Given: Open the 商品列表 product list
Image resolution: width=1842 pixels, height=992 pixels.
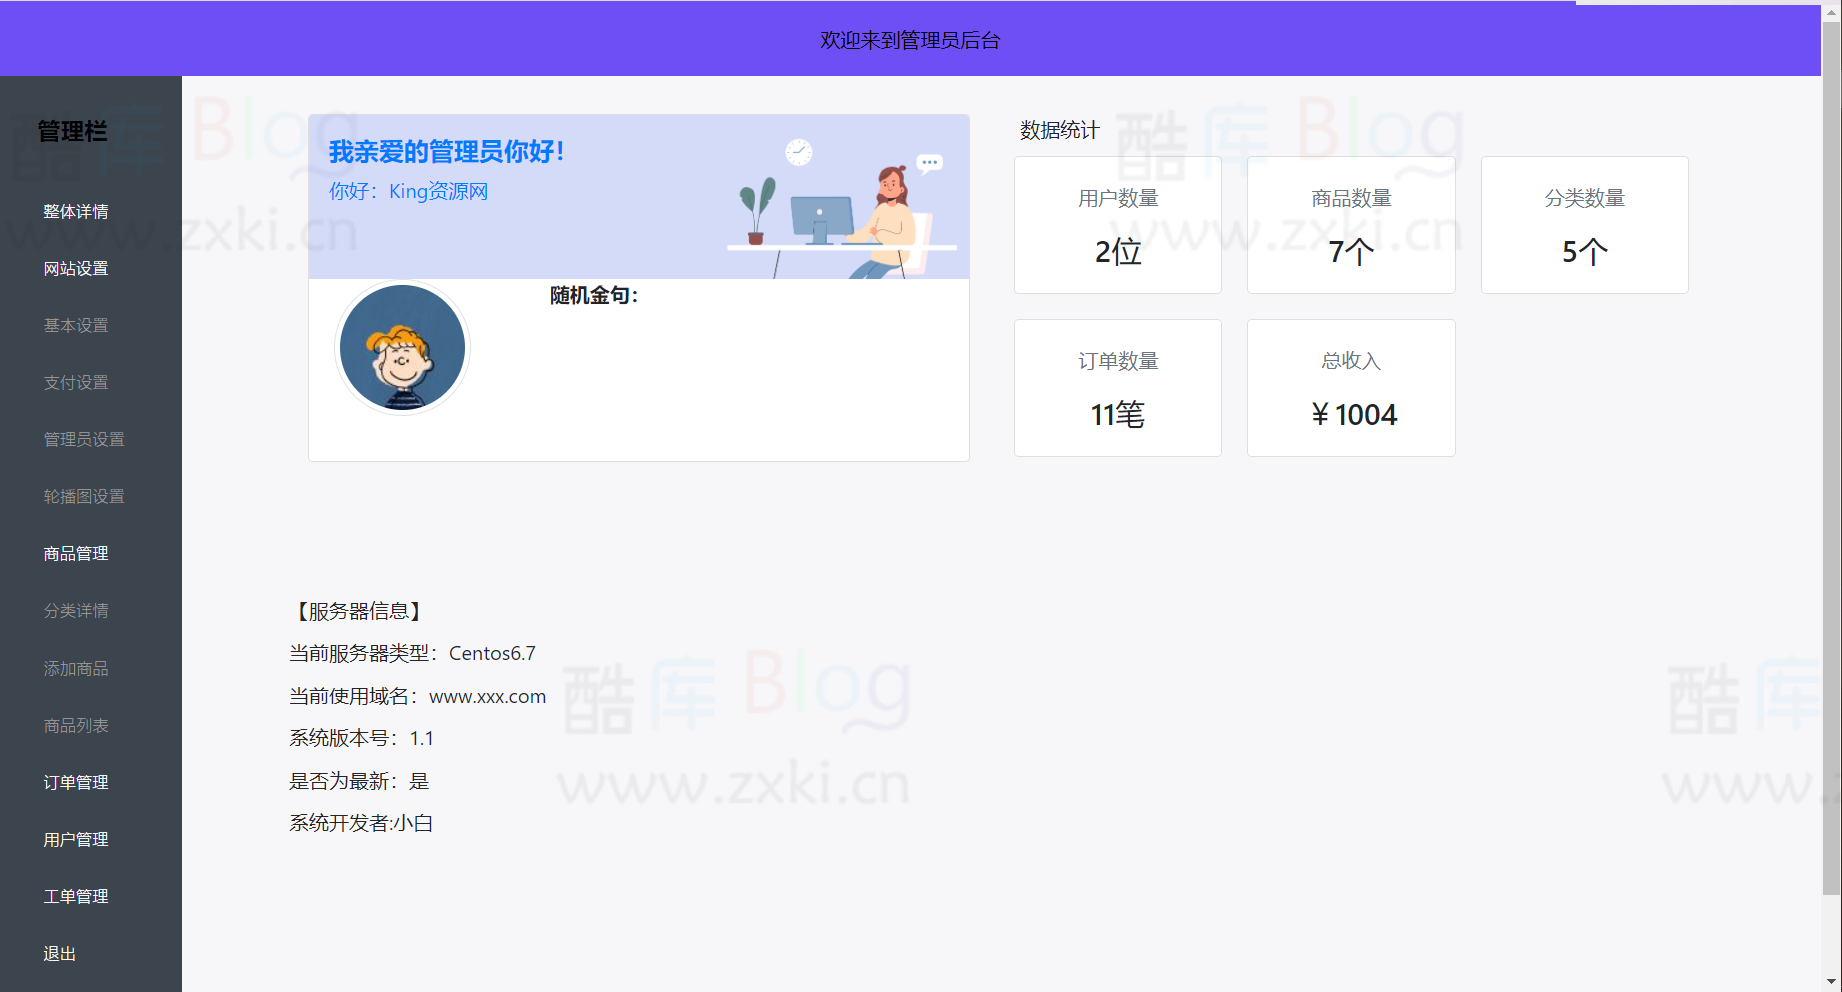Looking at the screenshot, I should click(x=76, y=725).
